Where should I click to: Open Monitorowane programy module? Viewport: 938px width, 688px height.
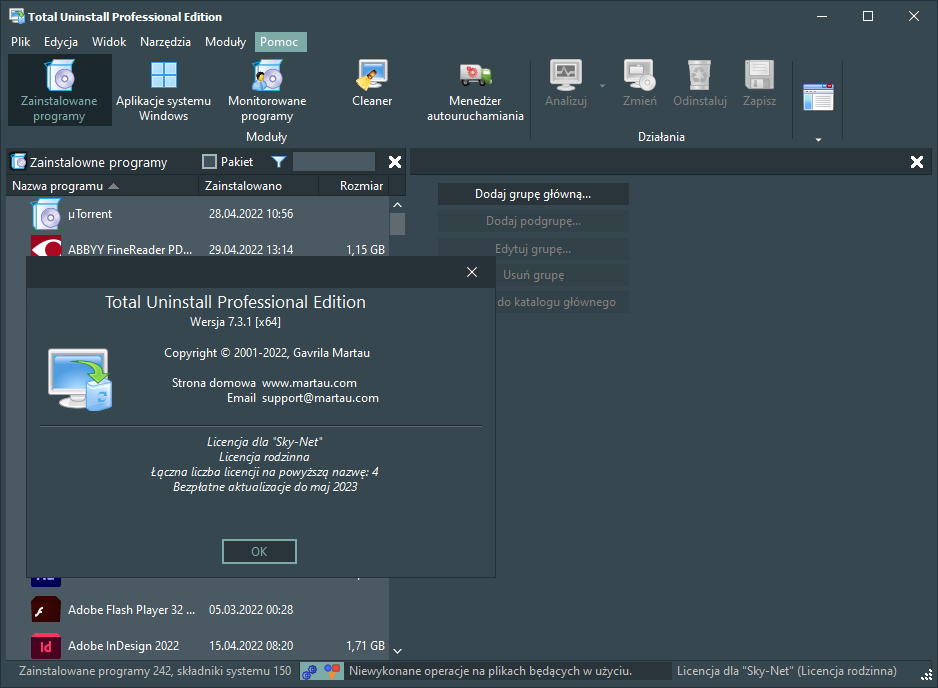267,90
